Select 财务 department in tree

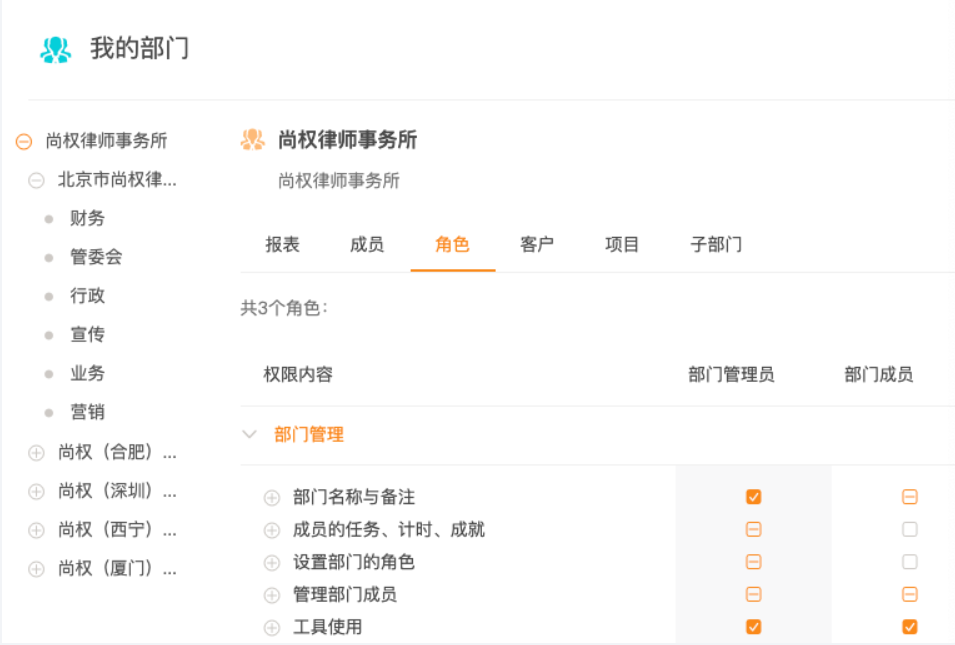coord(87,218)
